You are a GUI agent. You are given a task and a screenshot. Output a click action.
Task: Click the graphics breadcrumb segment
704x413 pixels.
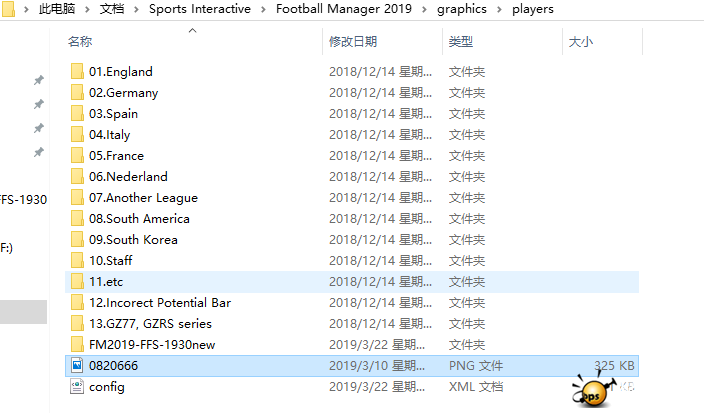point(462,9)
